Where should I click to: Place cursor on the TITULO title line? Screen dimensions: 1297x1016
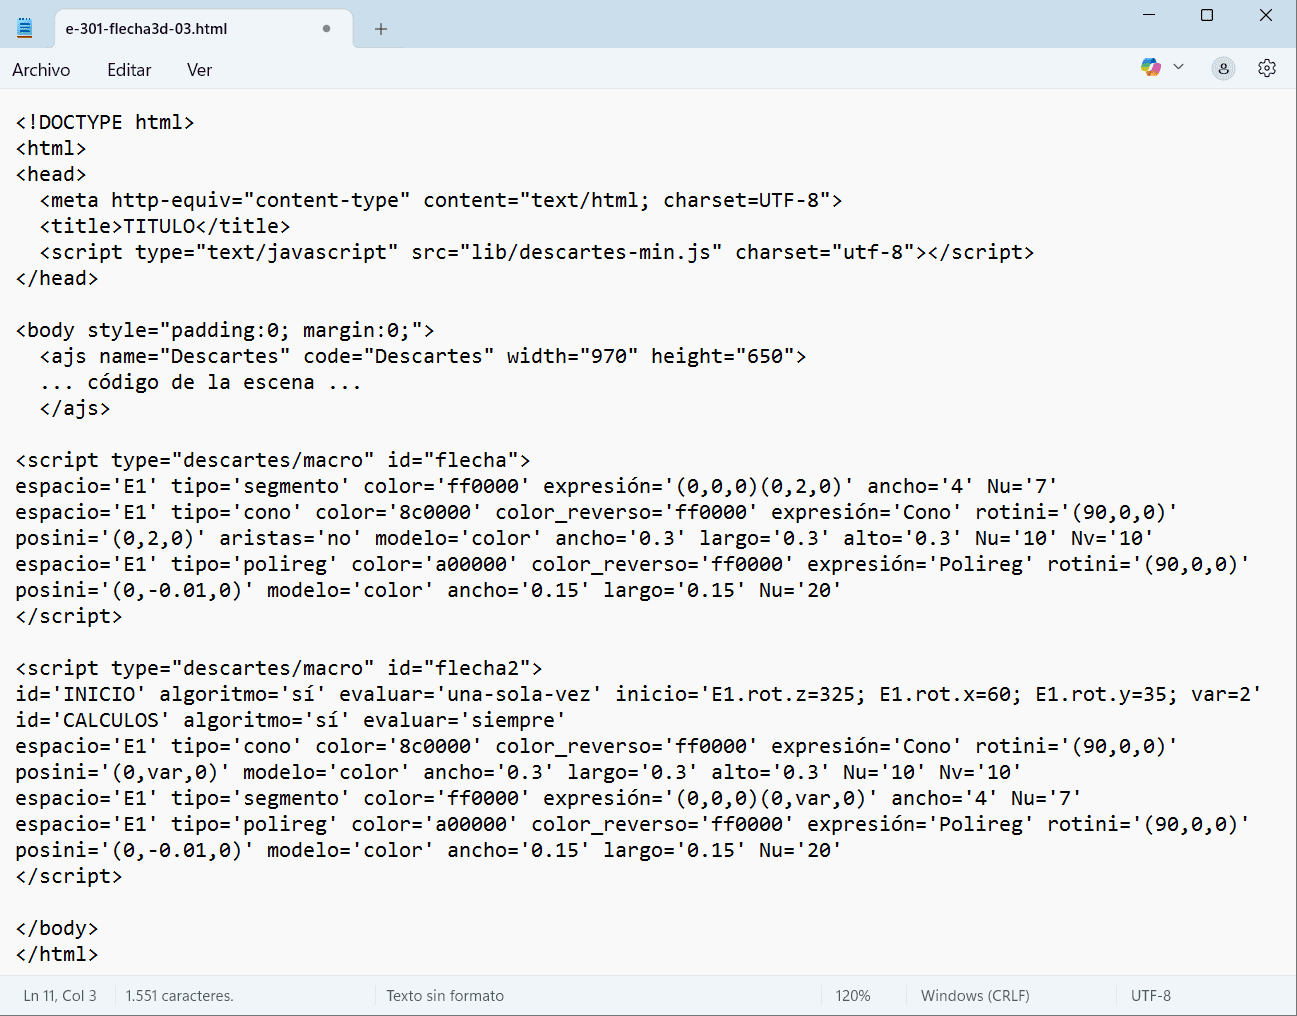pos(165,227)
